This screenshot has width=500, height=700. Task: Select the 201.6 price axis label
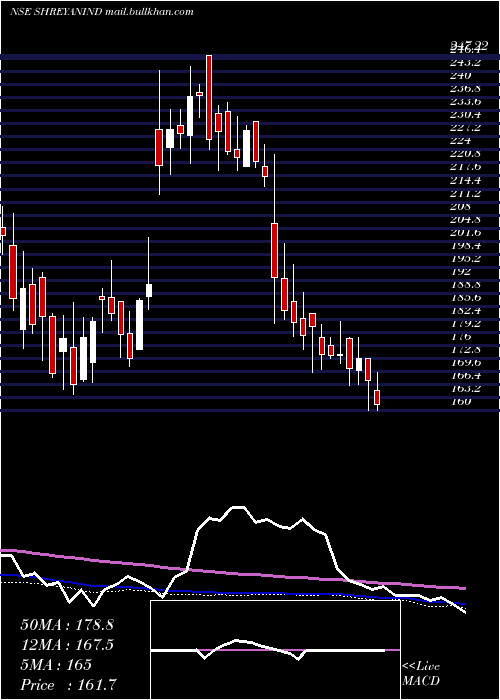(x=465, y=233)
